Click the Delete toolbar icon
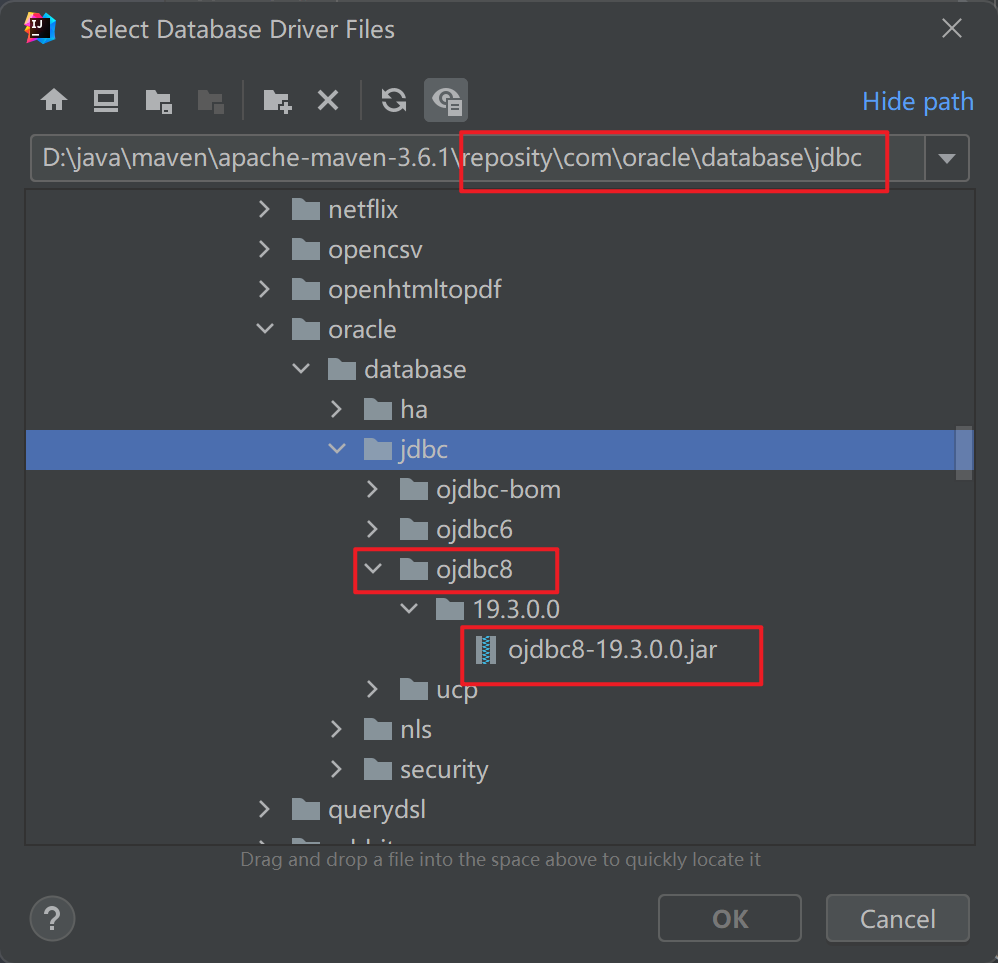 pos(328,100)
